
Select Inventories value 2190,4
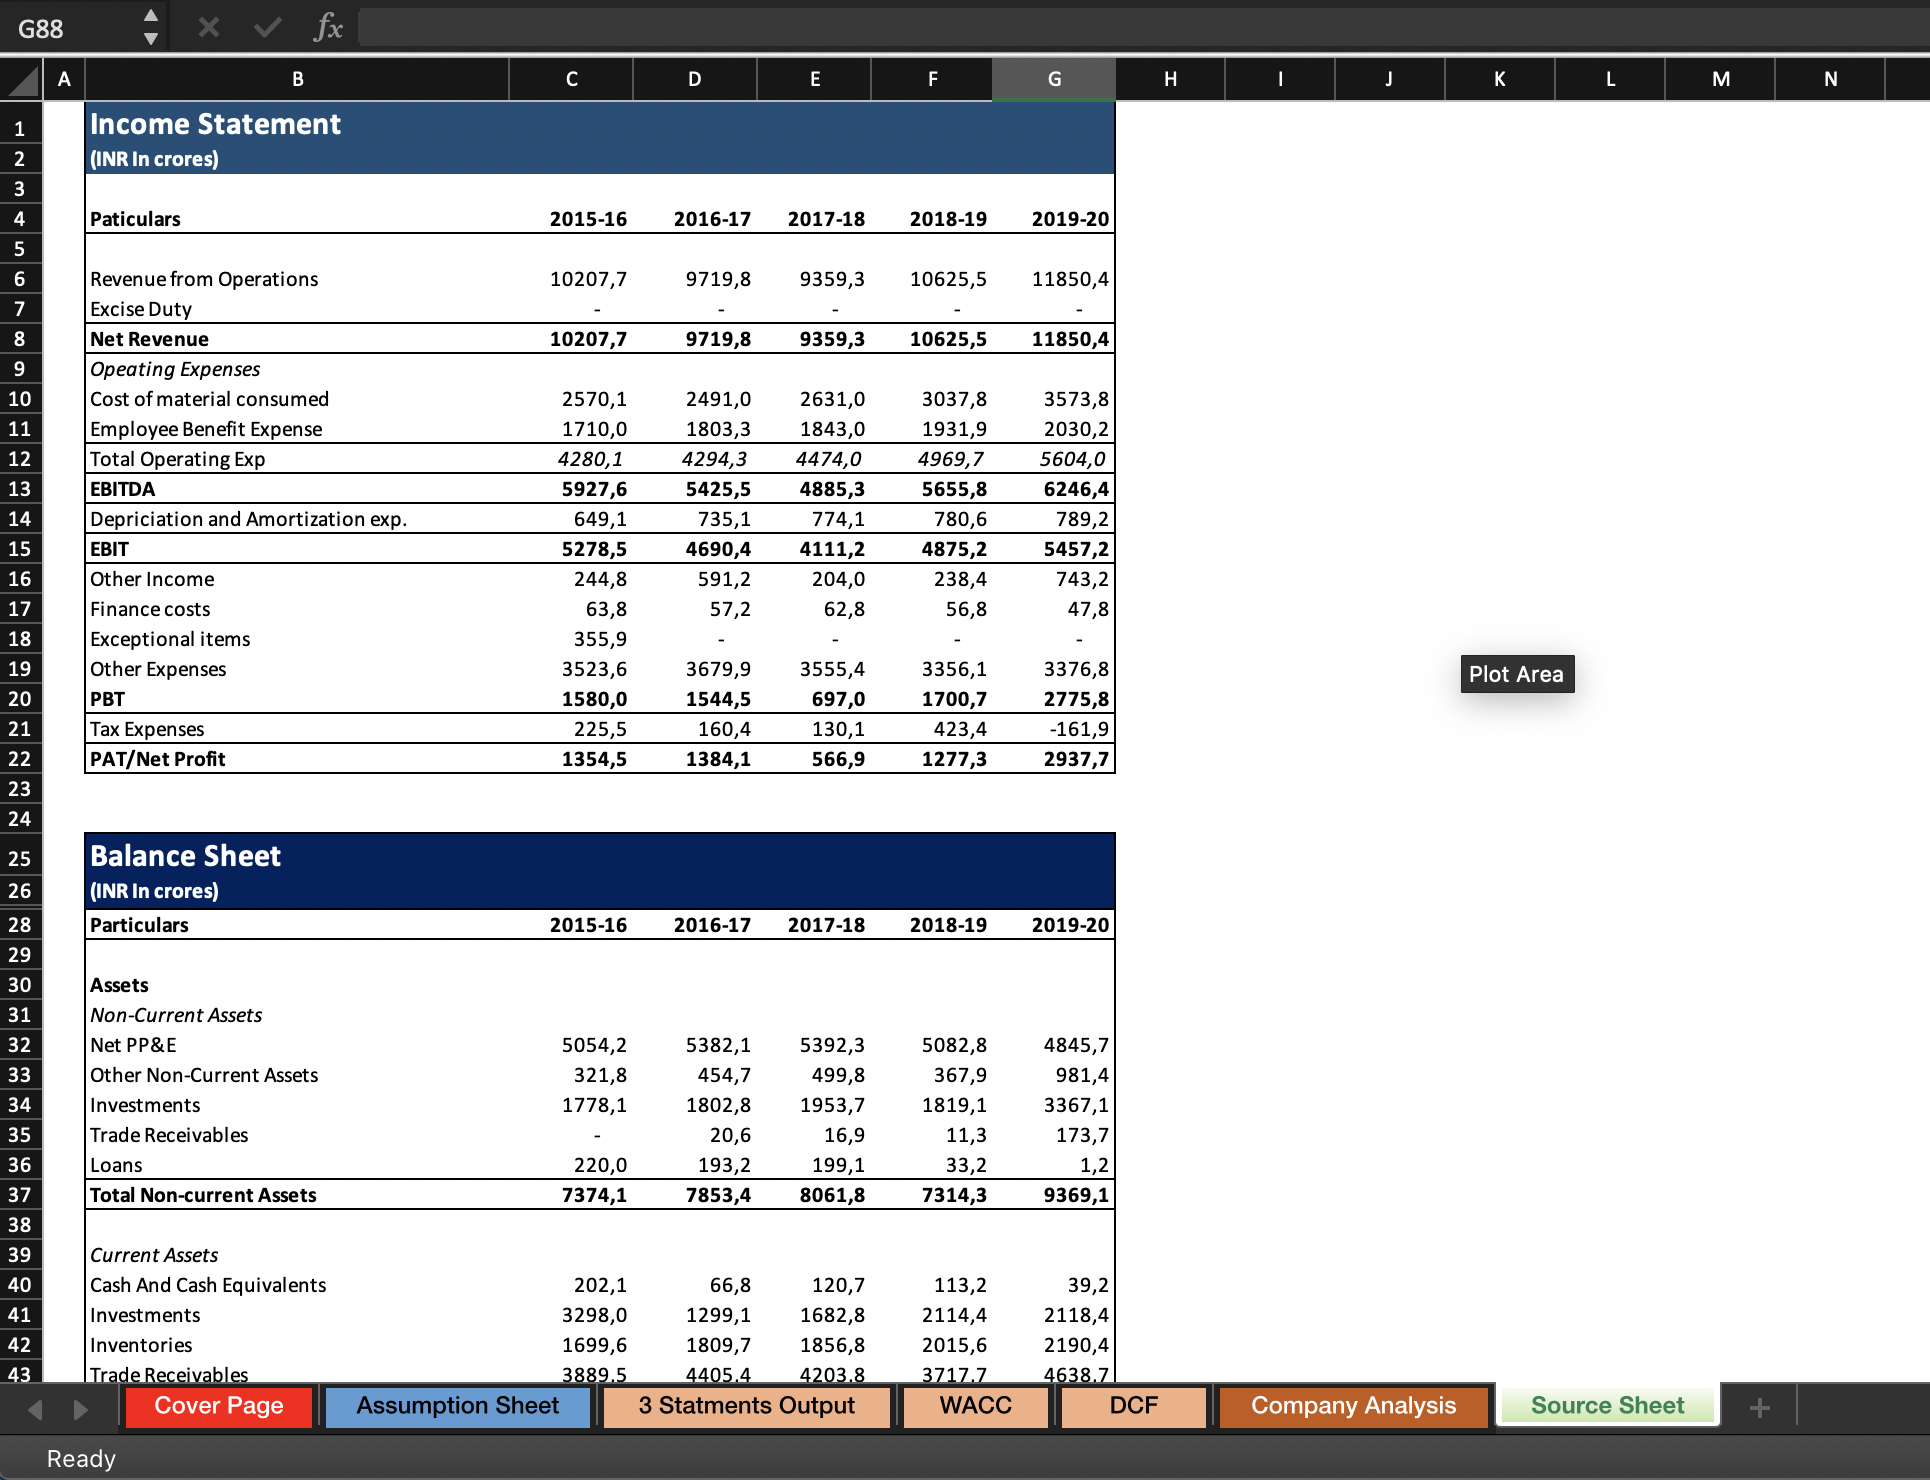coord(1076,1345)
